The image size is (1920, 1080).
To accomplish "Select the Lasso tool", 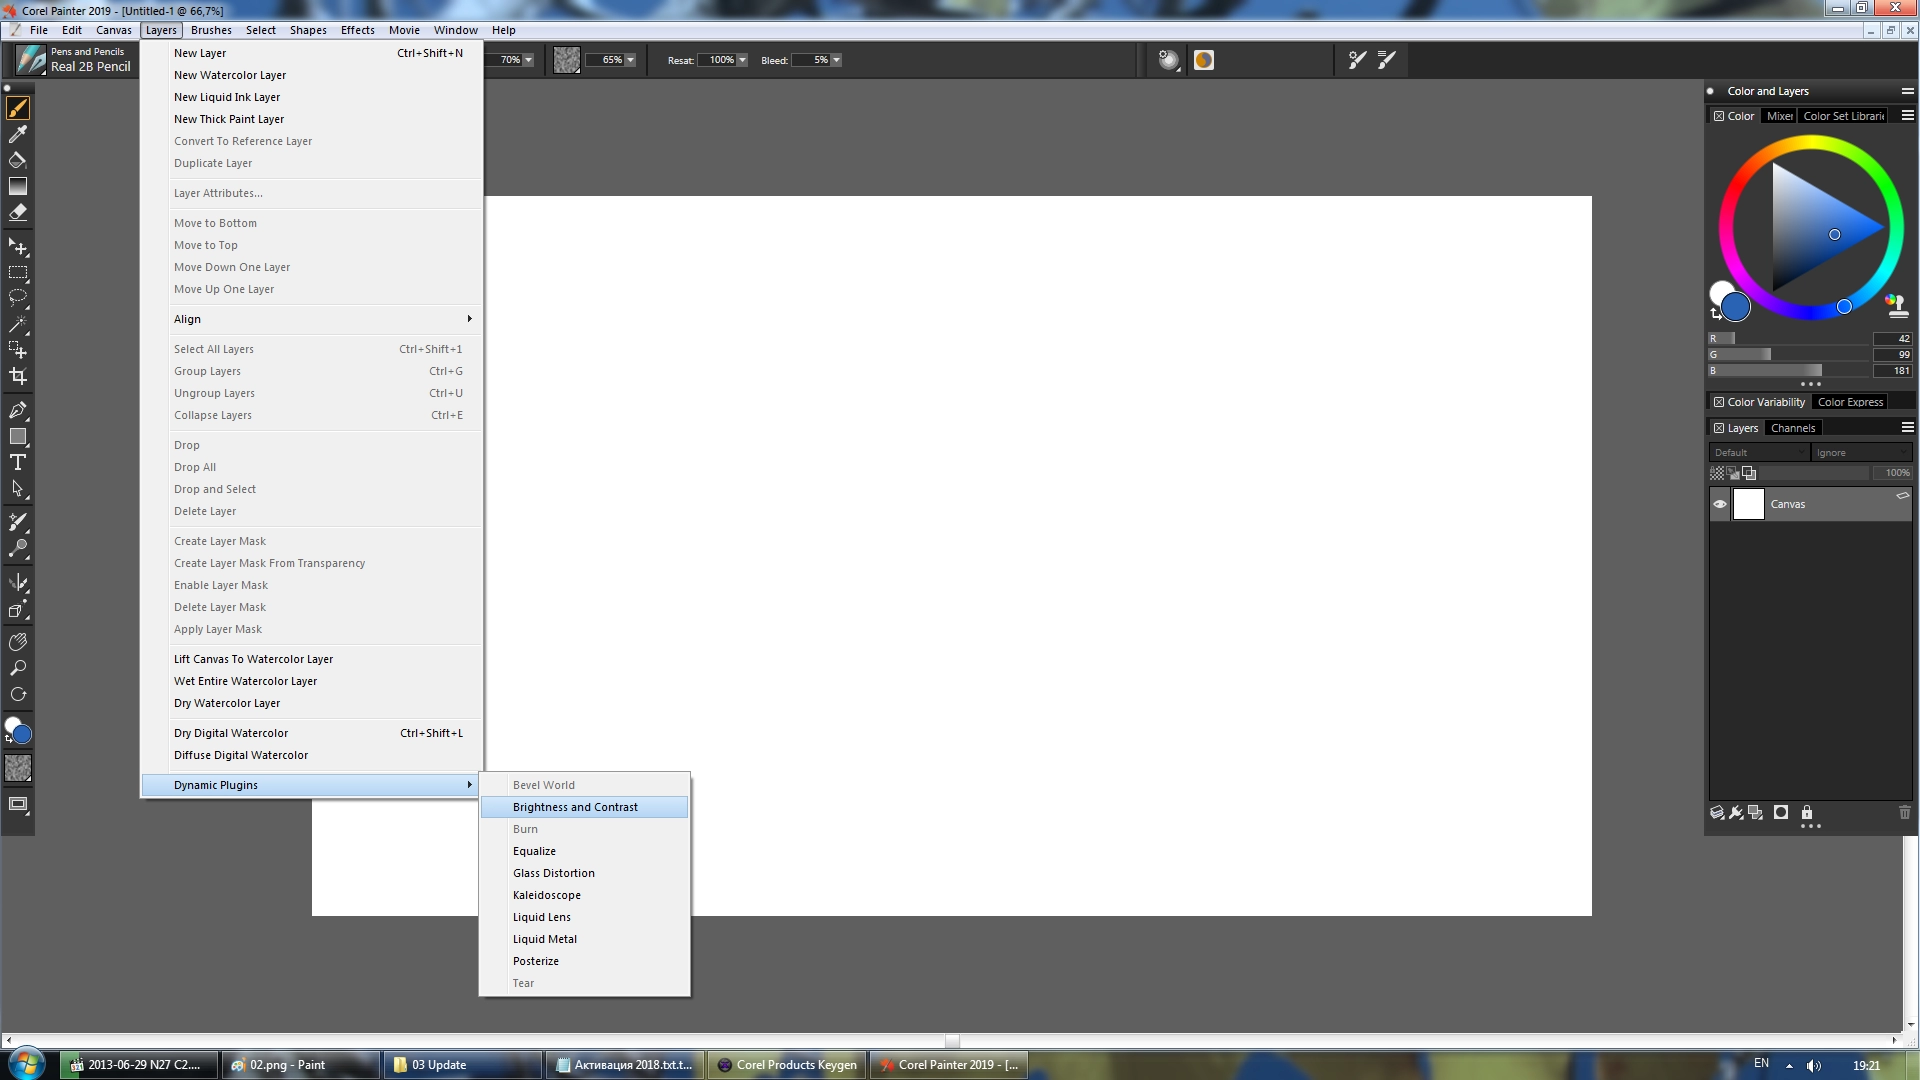I will click(x=18, y=298).
